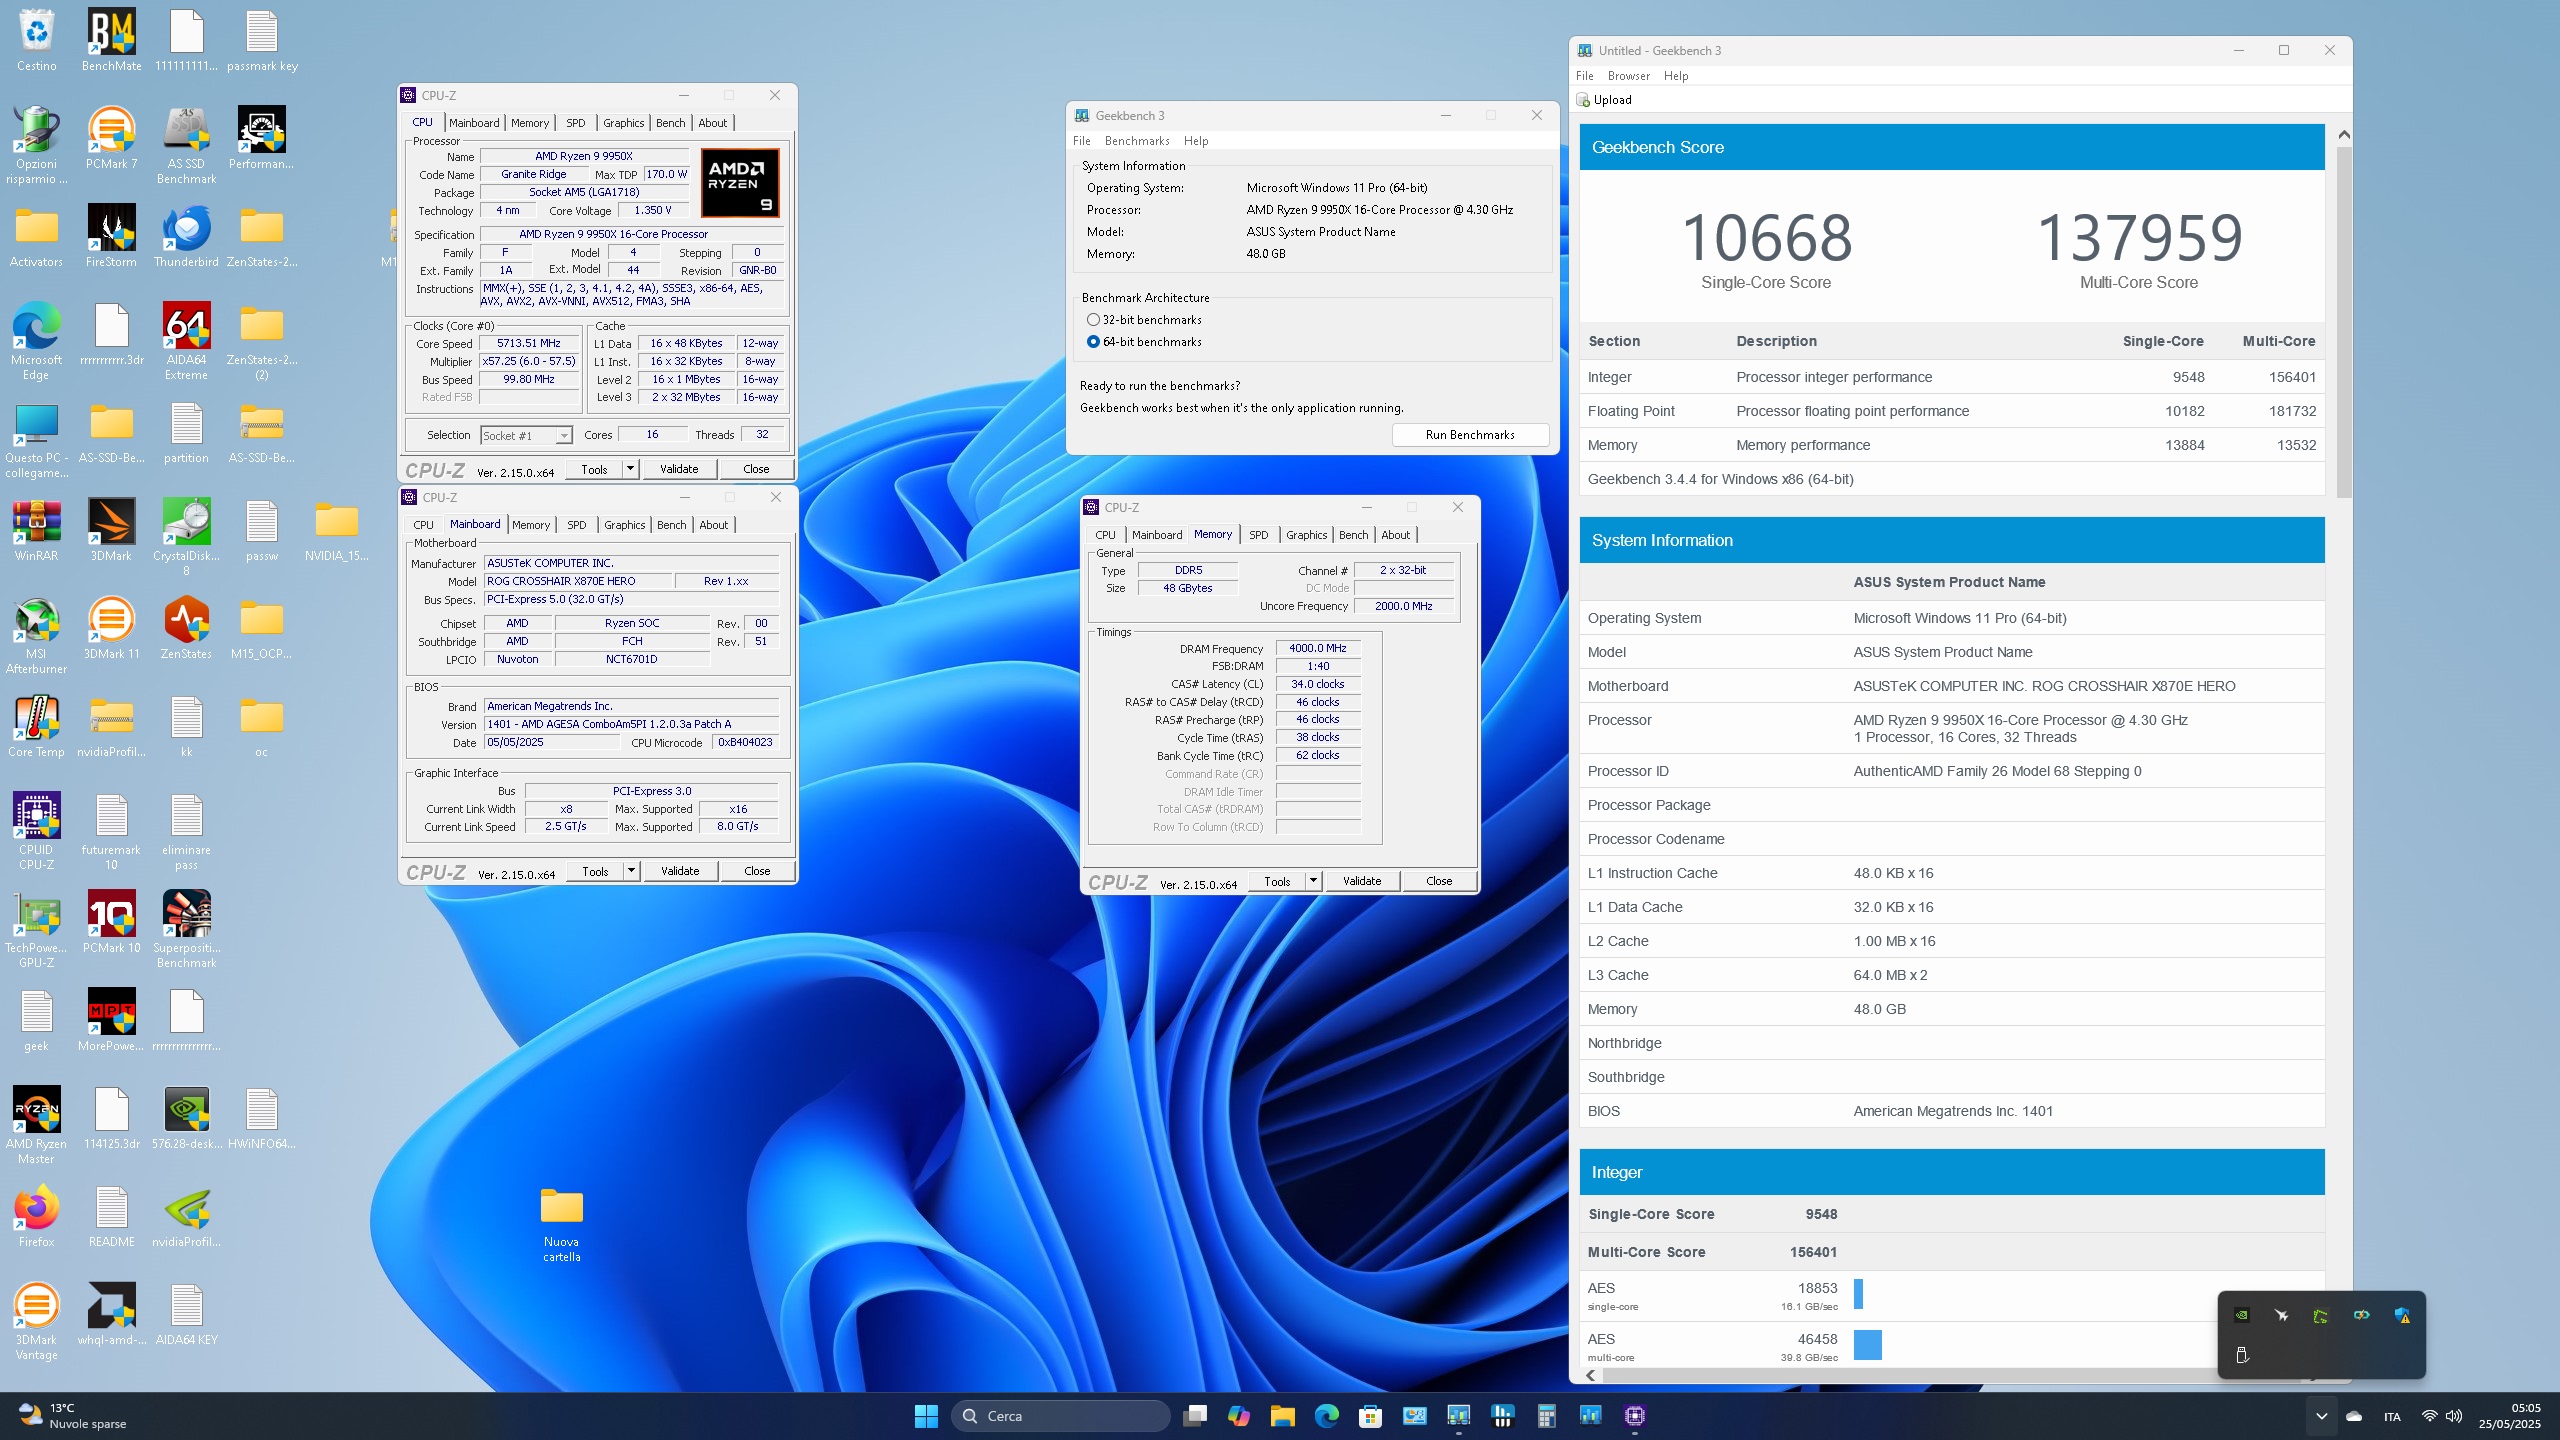
Task: Open the TechPowerUp GPU-Z desktop icon
Action: [x=36, y=930]
